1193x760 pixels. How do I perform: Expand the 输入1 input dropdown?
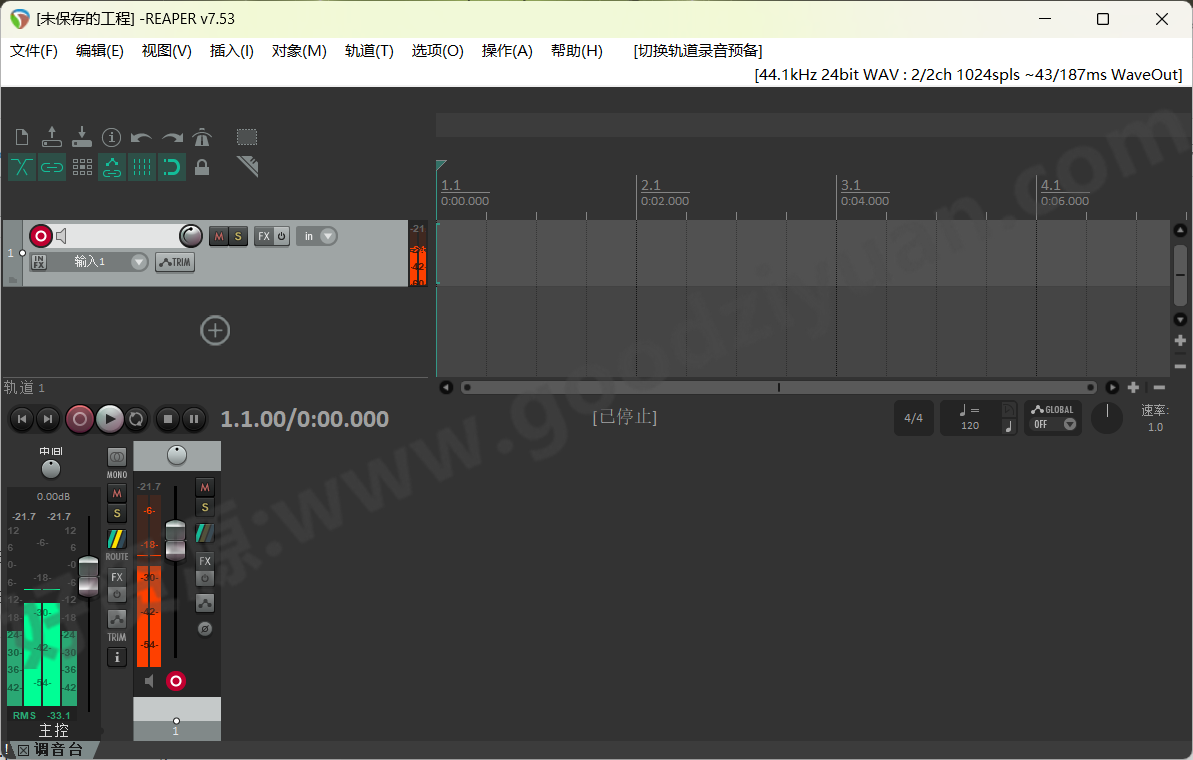tap(137, 261)
